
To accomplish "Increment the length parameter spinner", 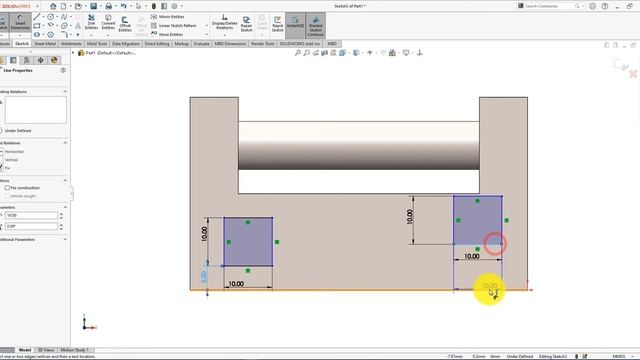I will coord(61,214).
